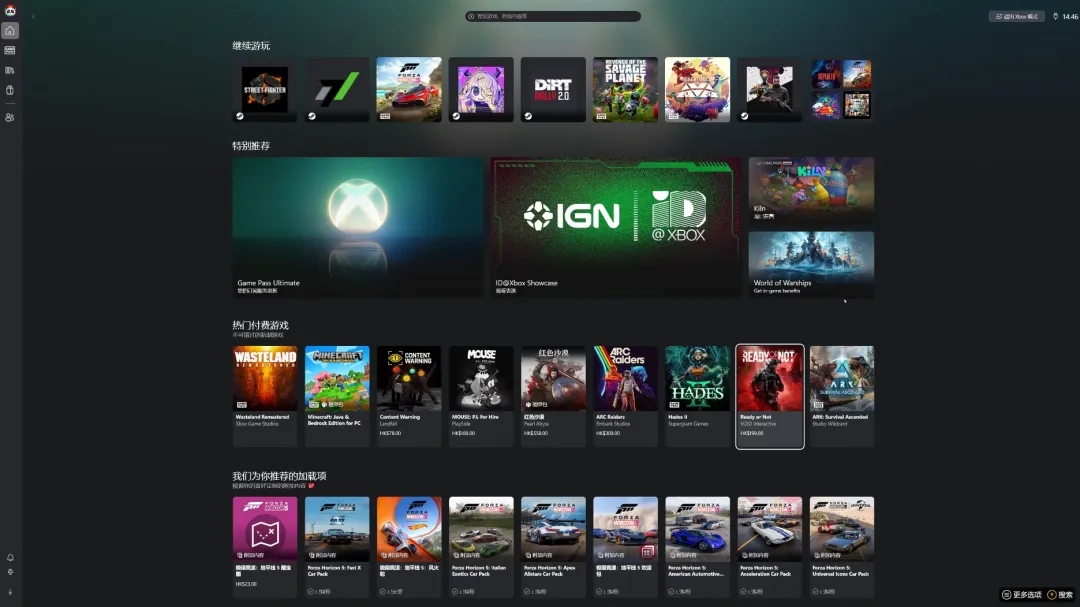Viewport: 1080px width, 607px height.
Task: Open Forza Horizon 5 Universal Icons Car Pack
Action: pos(842,547)
